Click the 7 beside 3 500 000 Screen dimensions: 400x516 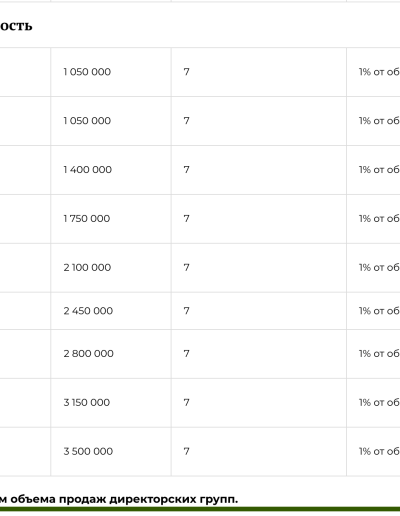[x=186, y=451]
